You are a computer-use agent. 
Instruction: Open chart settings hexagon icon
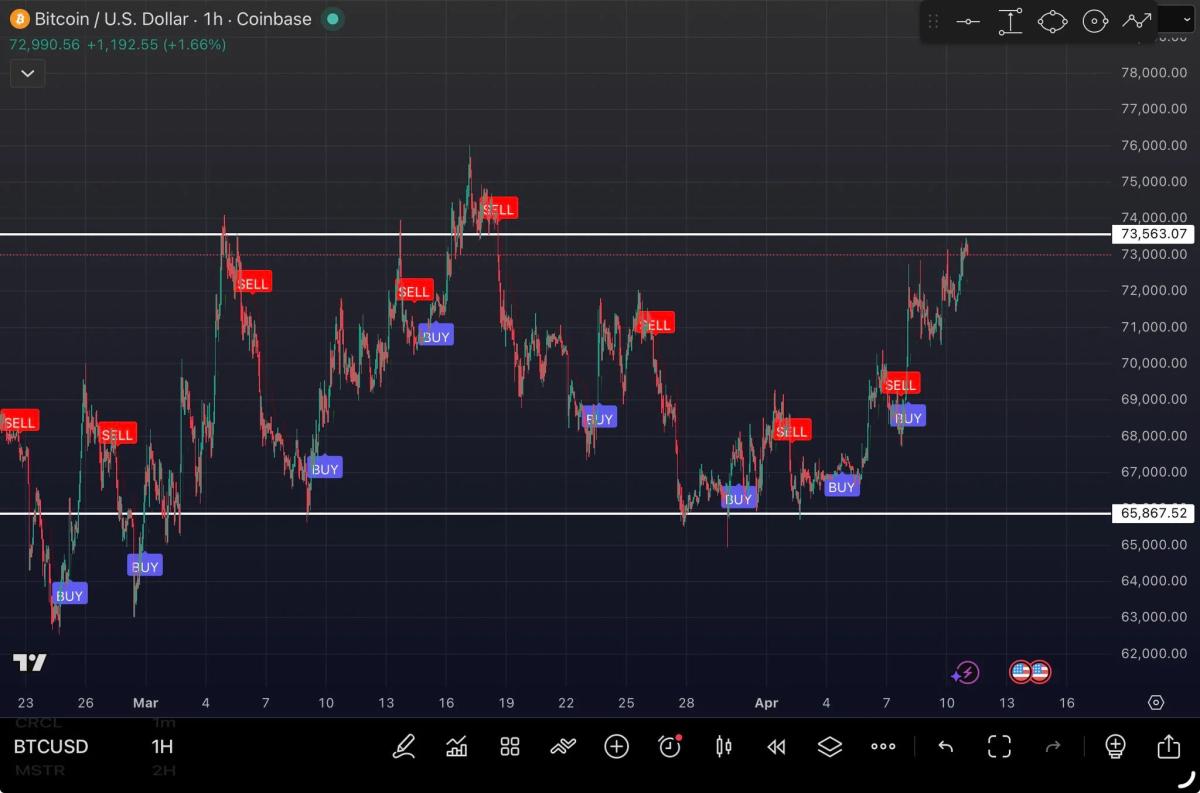[1156, 702]
